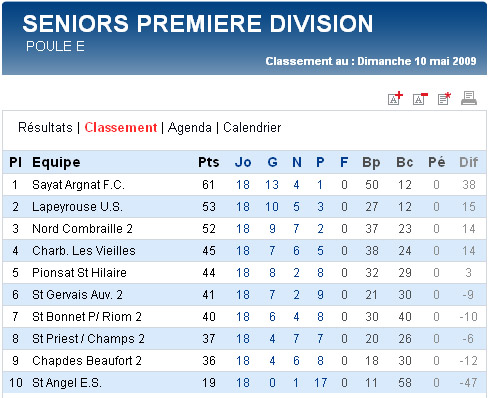Image resolution: width=491 pixels, height=398 pixels.
Task: Switch to the Agenda tab
Action: [190, 128]
